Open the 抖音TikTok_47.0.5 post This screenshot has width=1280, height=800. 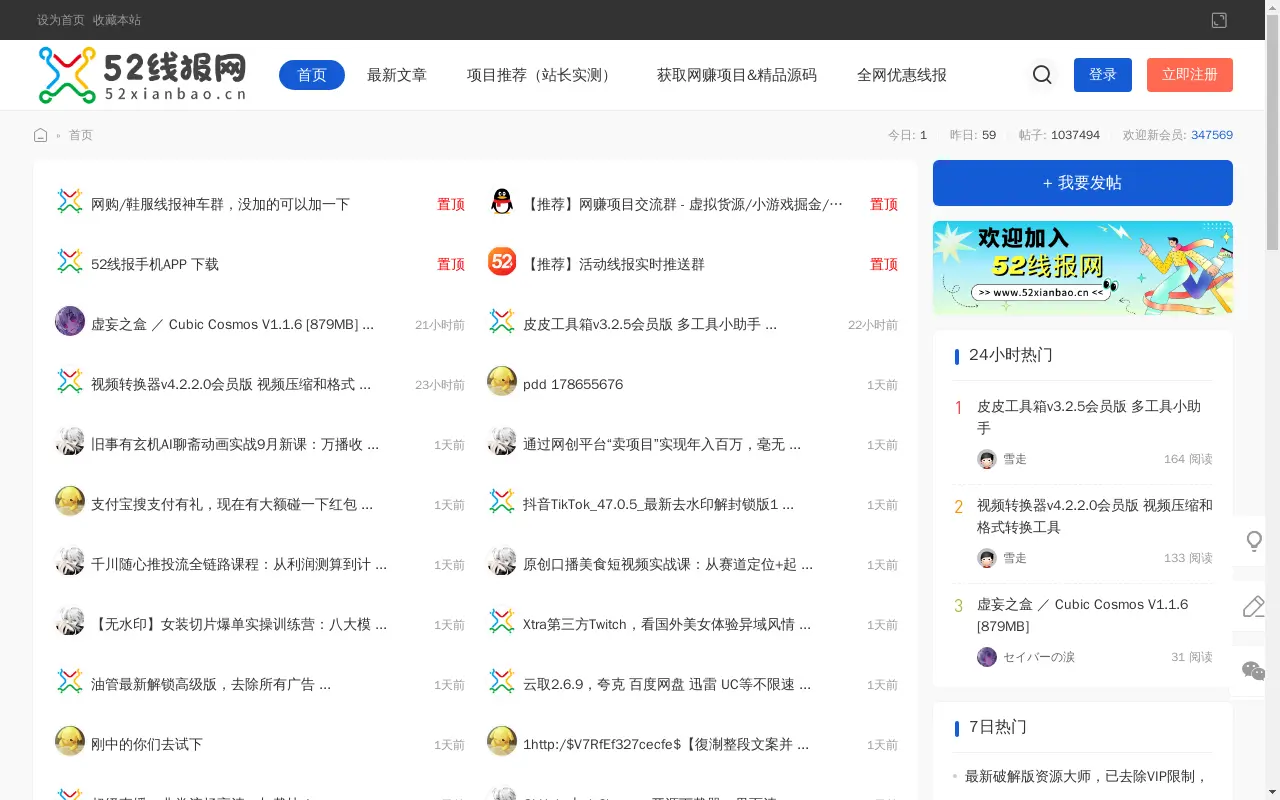click(658, 504)
